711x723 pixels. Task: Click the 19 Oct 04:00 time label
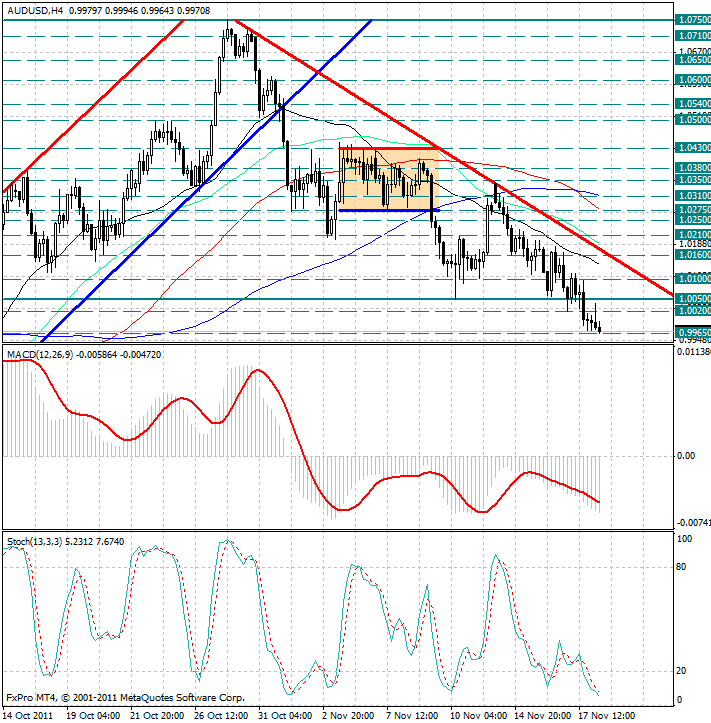coord(94,716)
